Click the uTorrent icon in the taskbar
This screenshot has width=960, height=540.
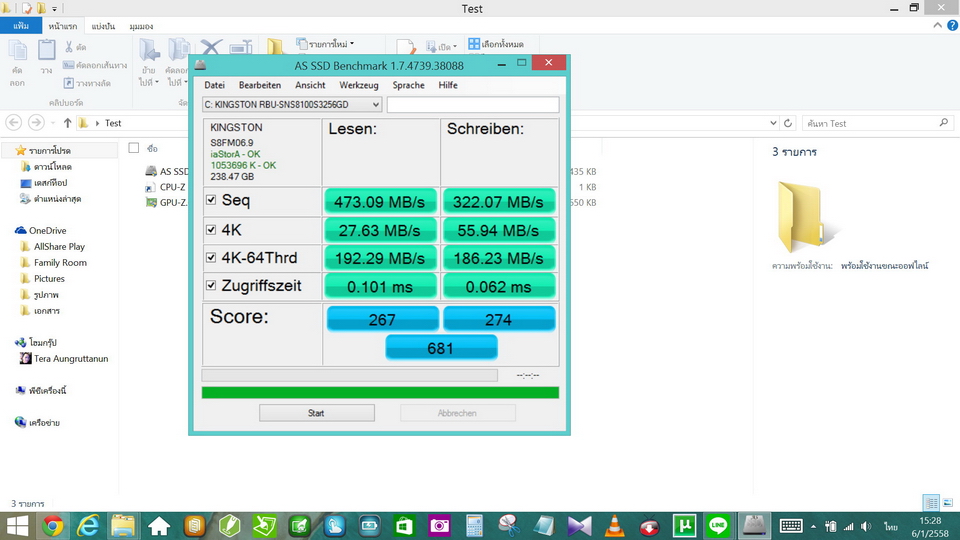coord(684,526)
